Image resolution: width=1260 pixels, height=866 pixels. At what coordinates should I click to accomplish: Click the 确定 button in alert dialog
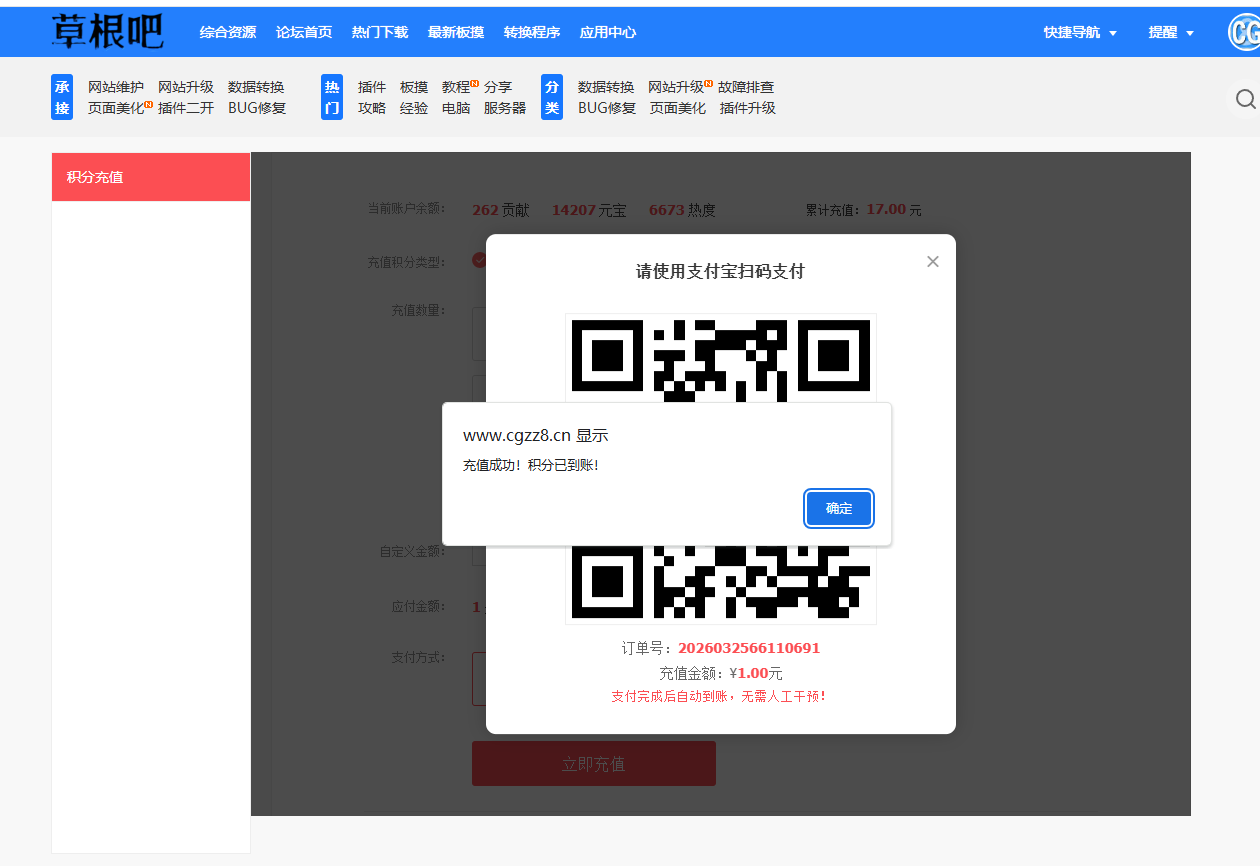coord(839,508)
